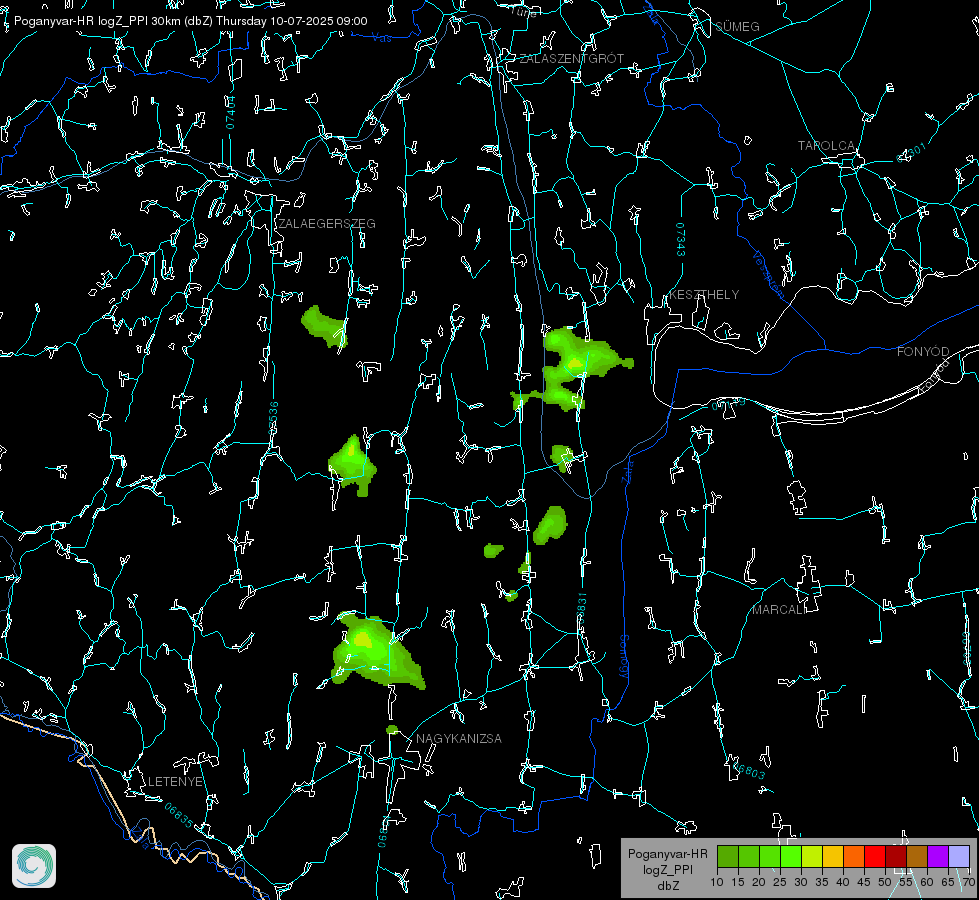Screen dimensions: 979x900
Task: Click the legend scale value 70
Action: click(x=968, y=882)
